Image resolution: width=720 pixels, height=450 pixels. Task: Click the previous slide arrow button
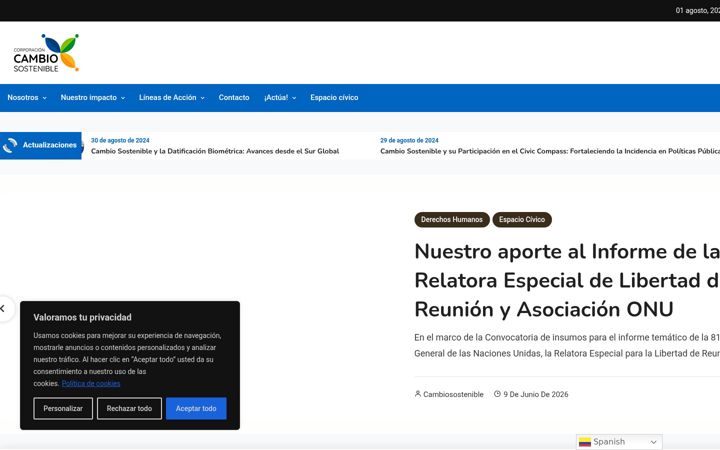click(x=3, y=309)
